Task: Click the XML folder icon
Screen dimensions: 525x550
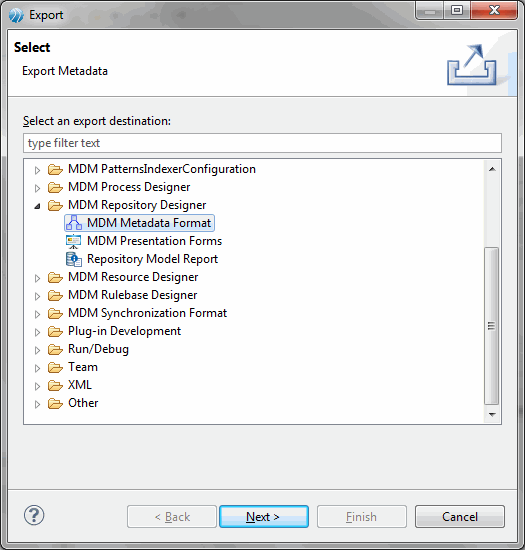Action: 55,385
